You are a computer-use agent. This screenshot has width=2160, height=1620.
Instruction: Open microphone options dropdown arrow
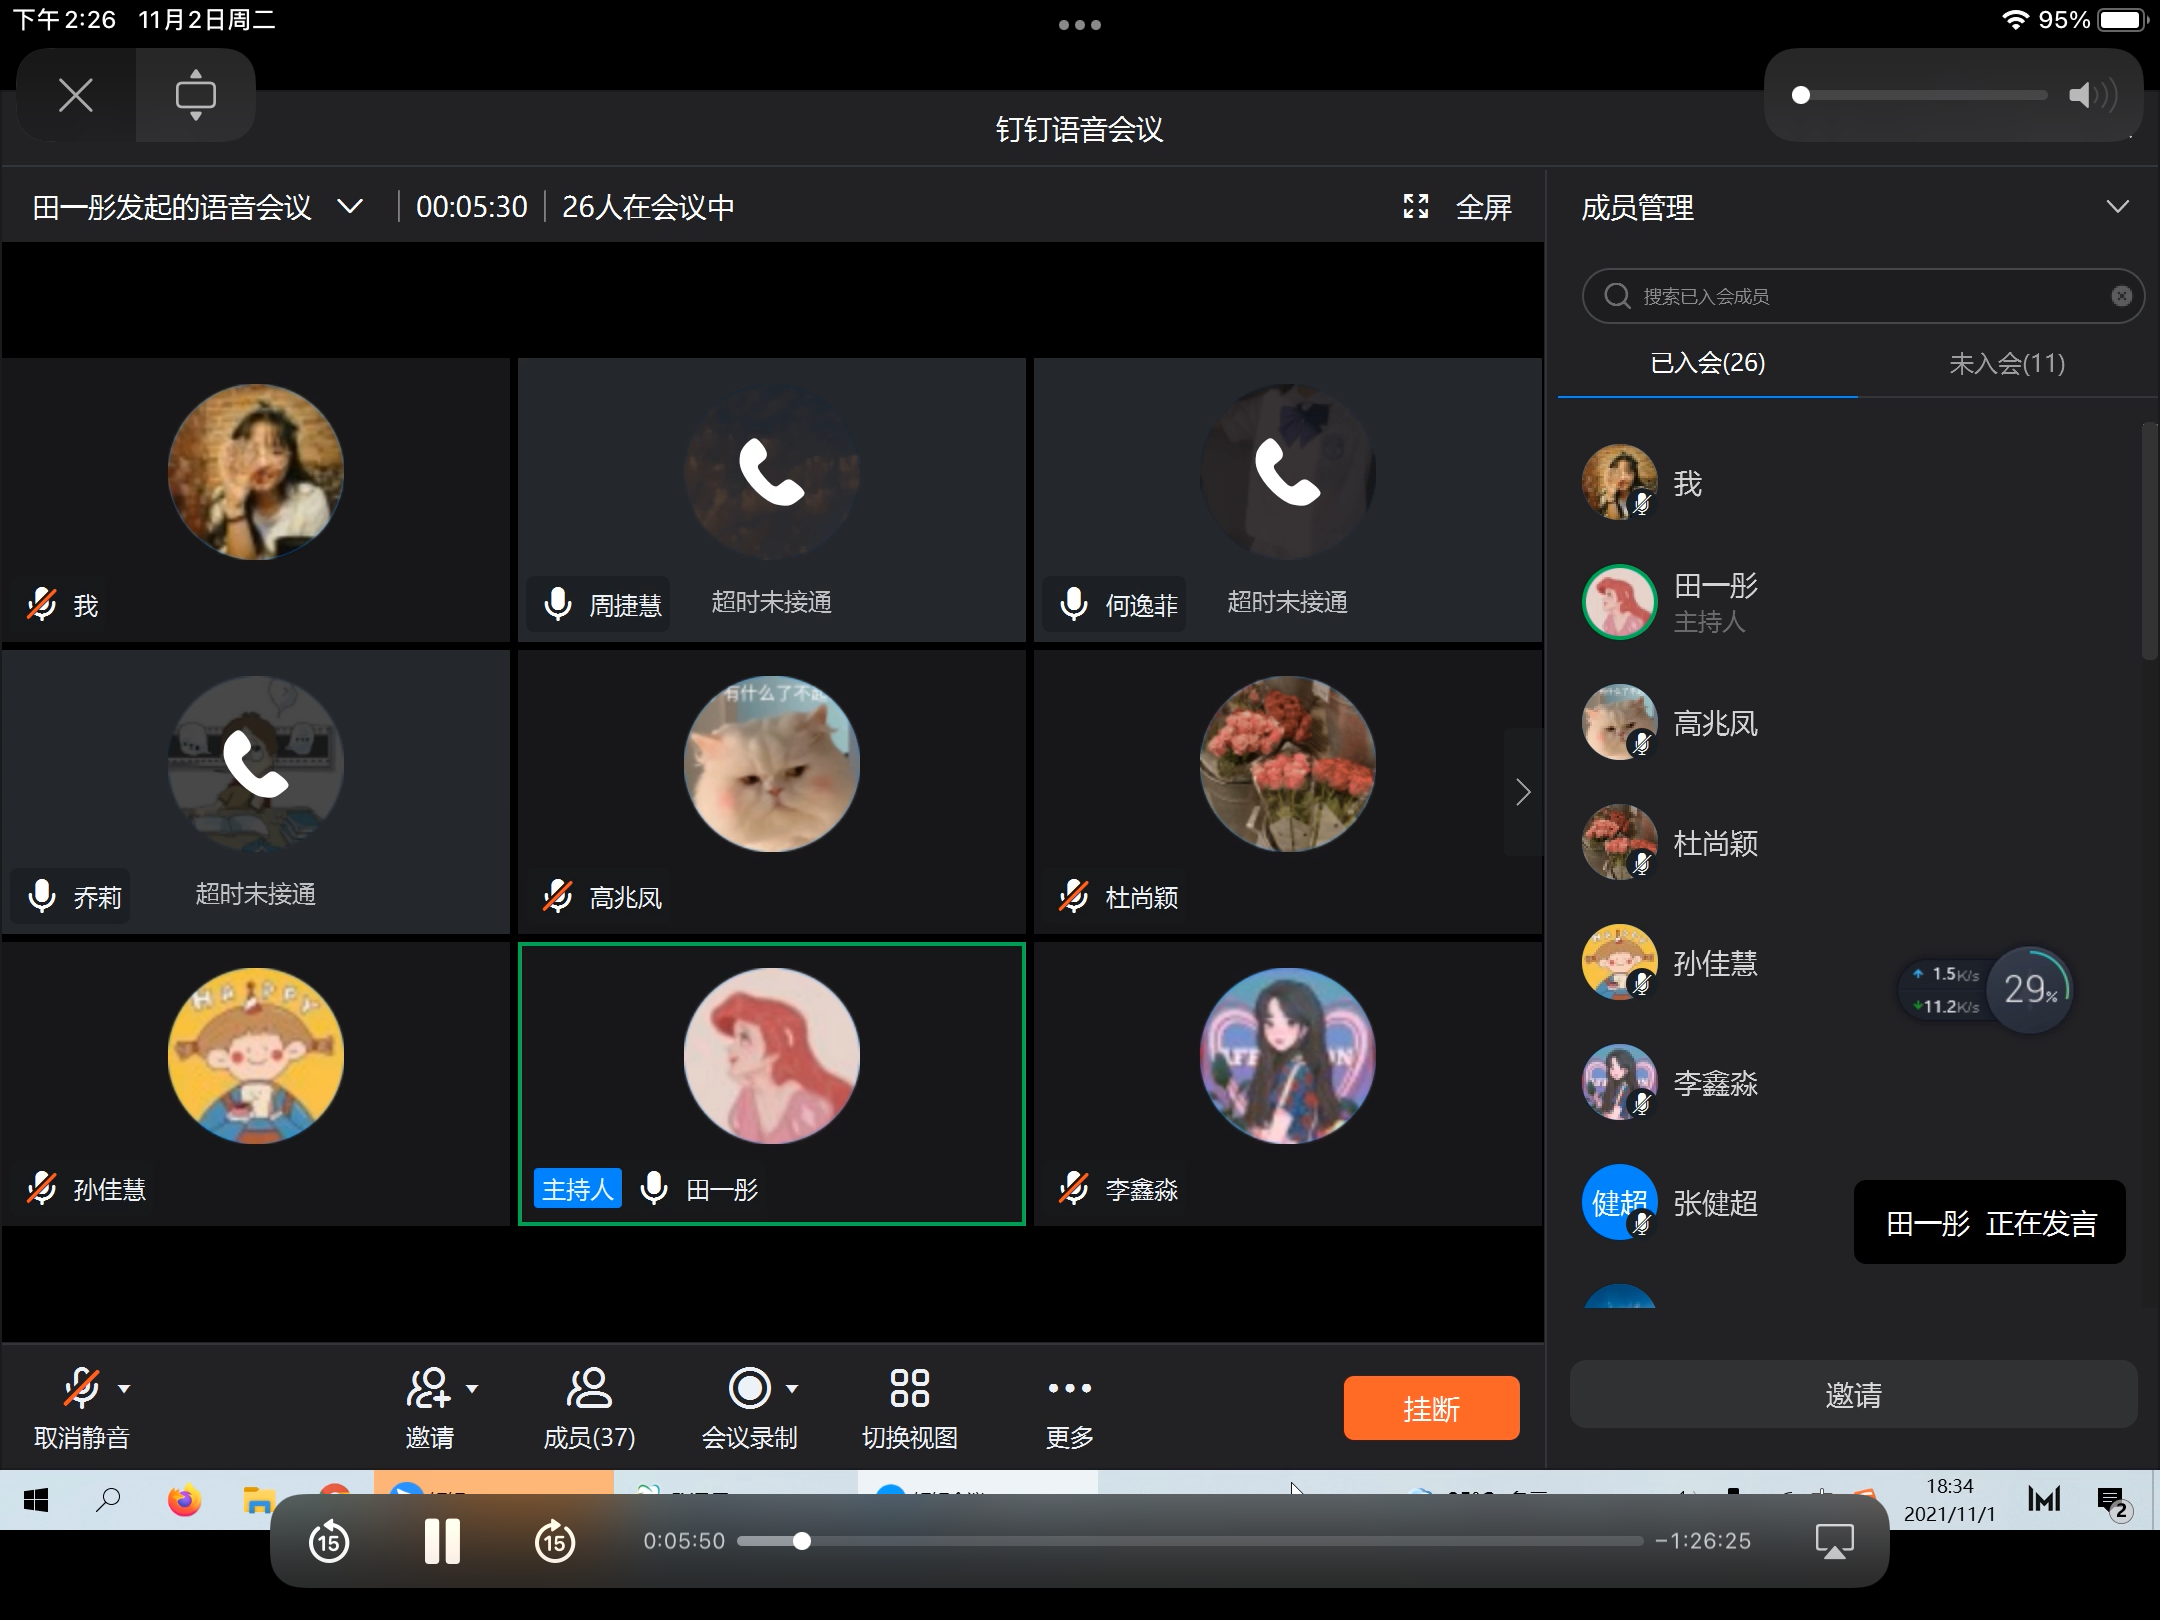click(x=124, y=1388)
